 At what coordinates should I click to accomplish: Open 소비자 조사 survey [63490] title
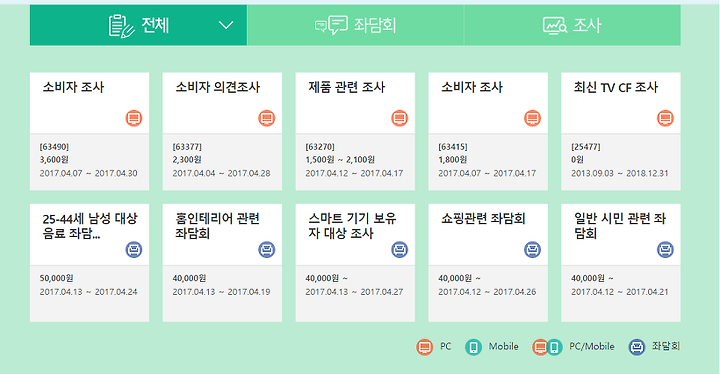73,87
